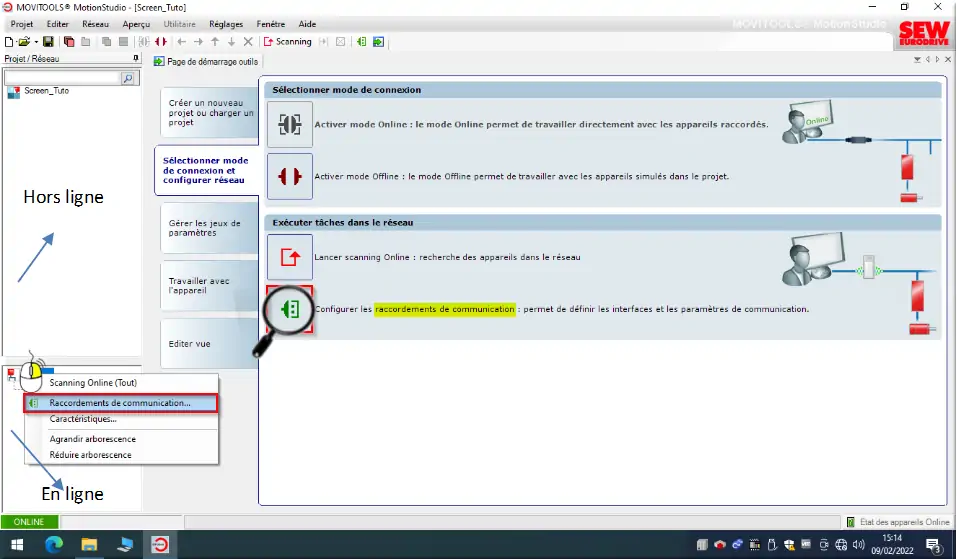957x559 pixels.
Task: Close the start page tab with the X
Action: click(948, 60)
